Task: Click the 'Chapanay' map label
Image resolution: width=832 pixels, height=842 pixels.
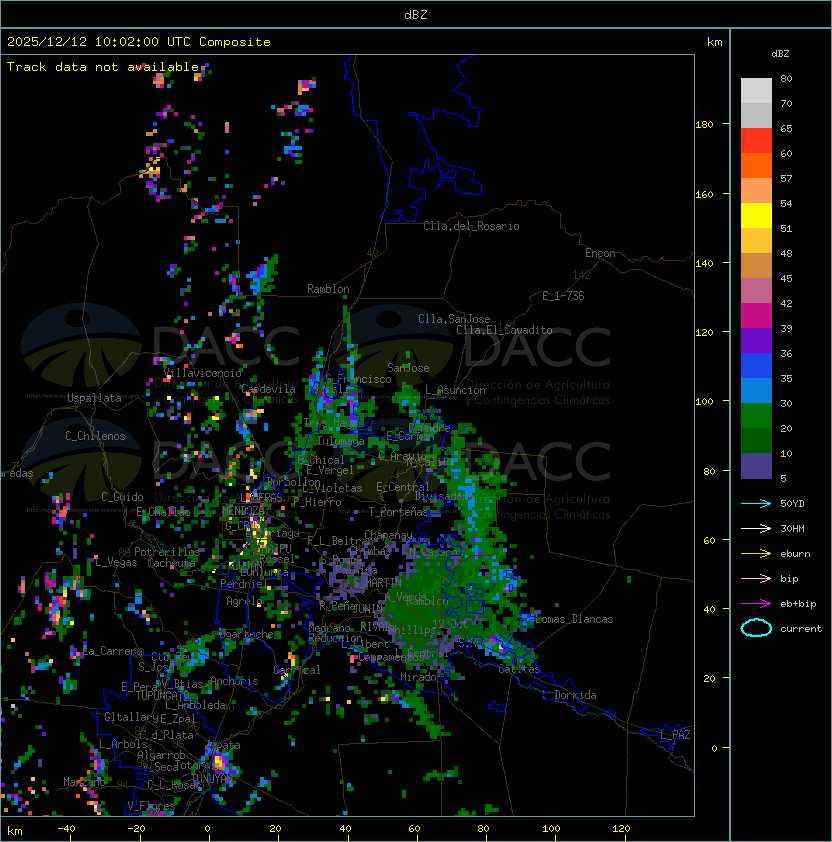Action: click(x=388, y=535)
